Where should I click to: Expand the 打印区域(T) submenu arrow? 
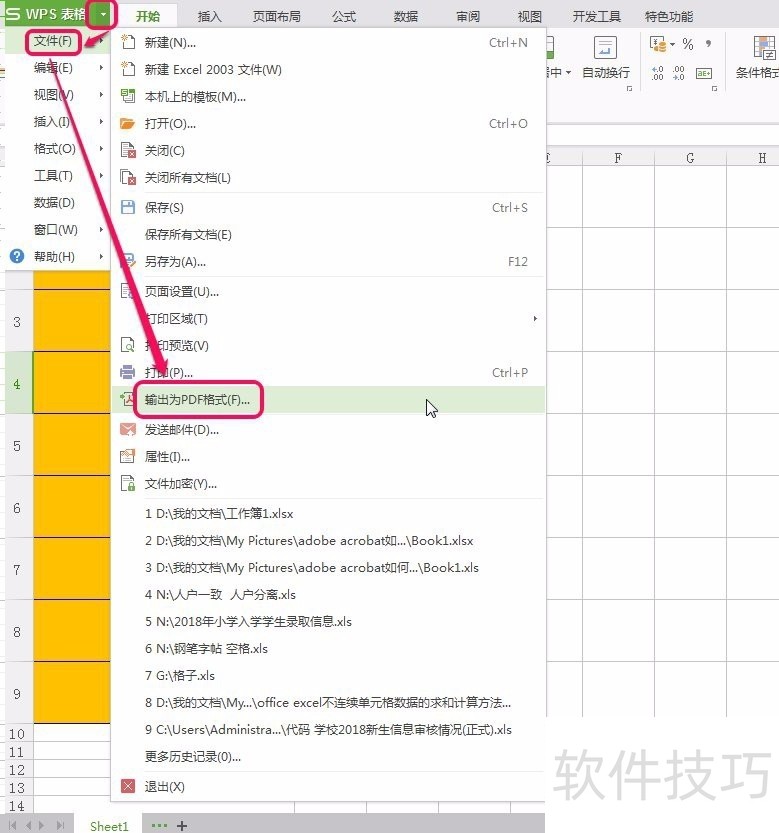pyautogui.click(x=535, y=318)
